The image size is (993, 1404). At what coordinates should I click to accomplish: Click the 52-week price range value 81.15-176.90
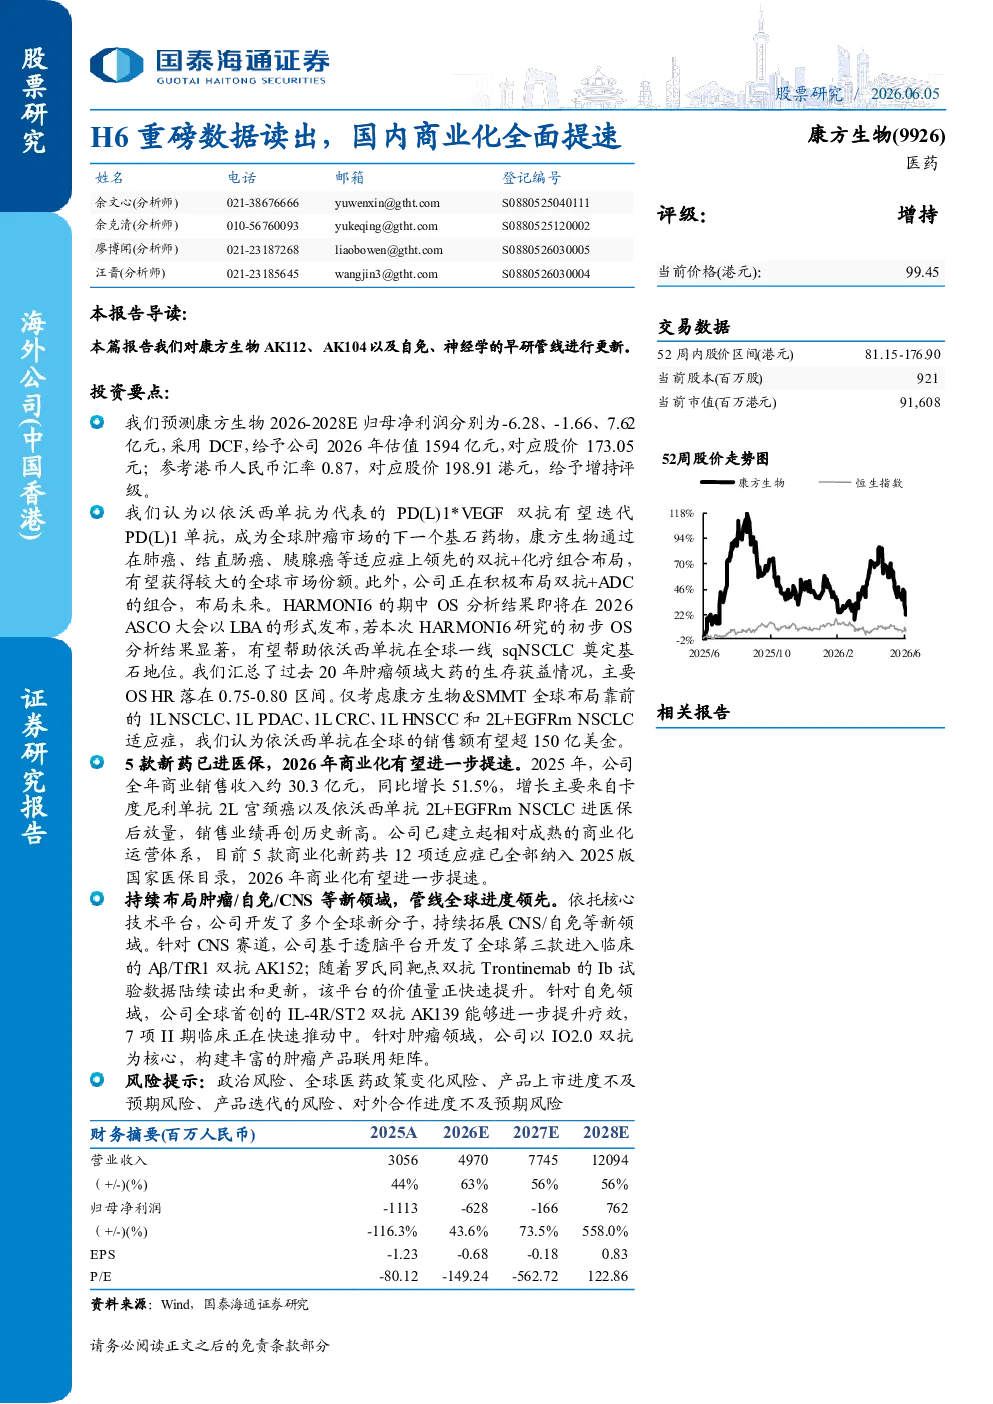coord(902,355)
